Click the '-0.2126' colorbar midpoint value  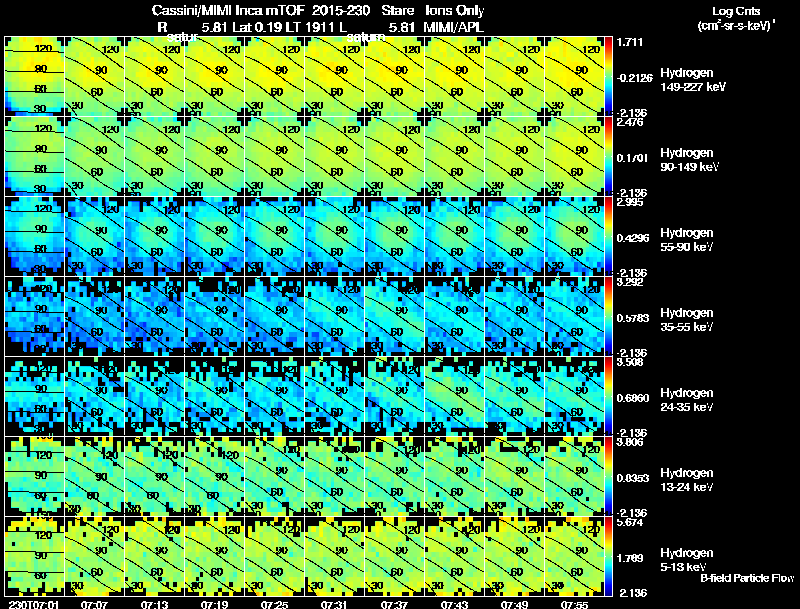click(x=634, y=78)
